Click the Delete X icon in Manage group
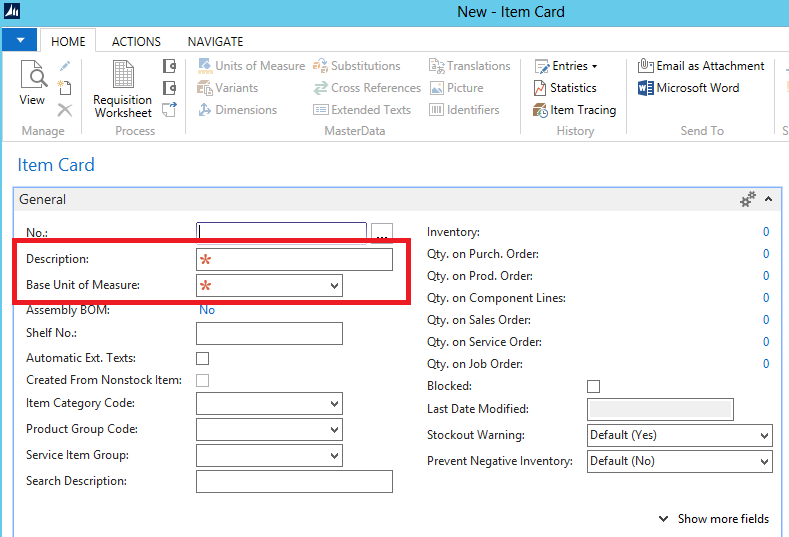This screenshot has height=537, width=789. 64,110
